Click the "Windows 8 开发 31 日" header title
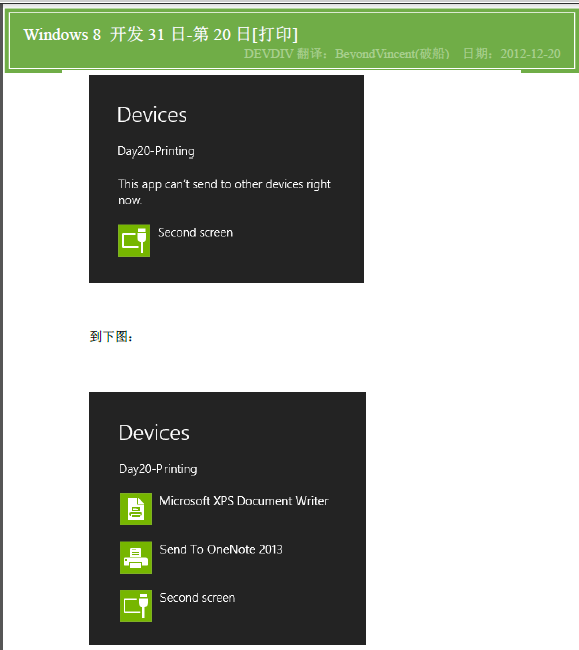579x650 pixels. (x=160, y=34)
